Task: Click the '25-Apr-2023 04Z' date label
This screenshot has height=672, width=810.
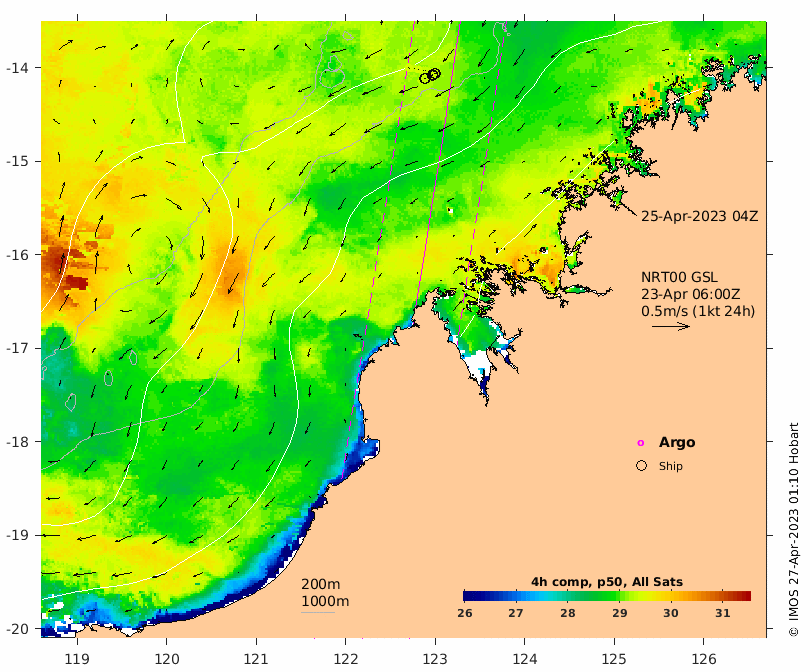Action: click(699, 216)
